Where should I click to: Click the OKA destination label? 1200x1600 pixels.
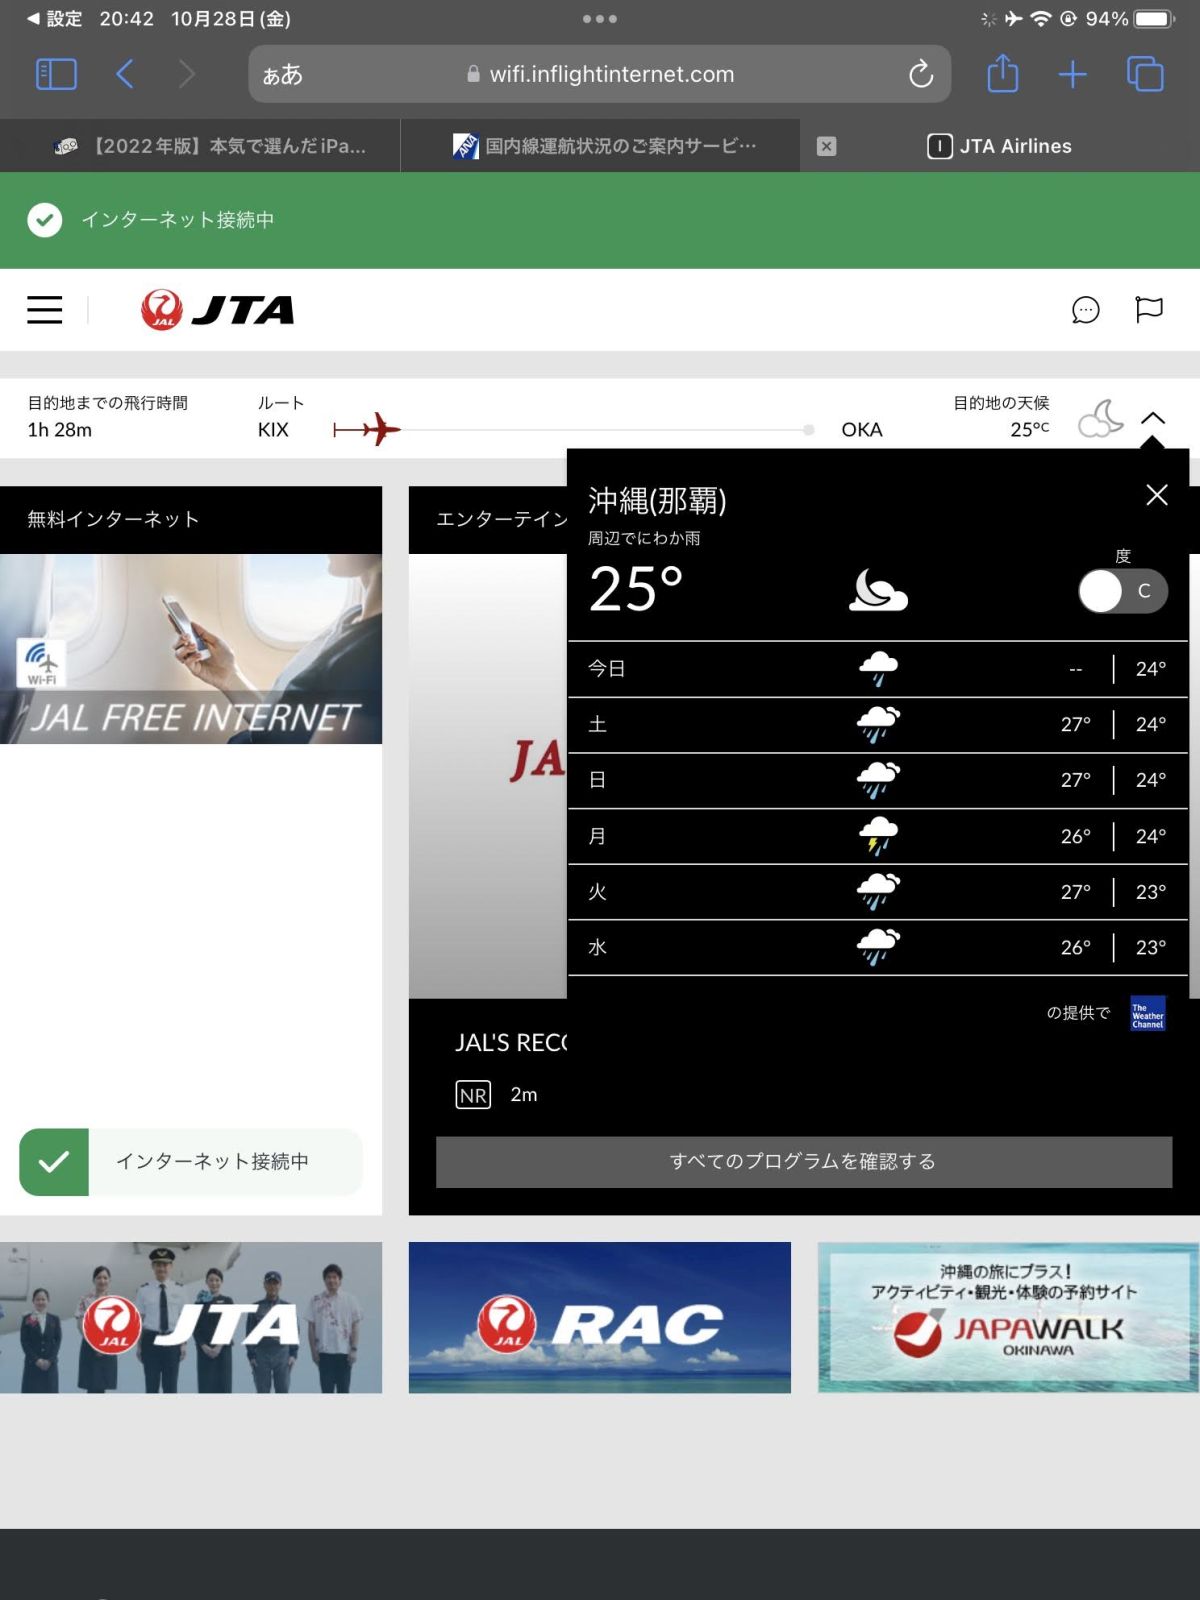coord(862,430)
